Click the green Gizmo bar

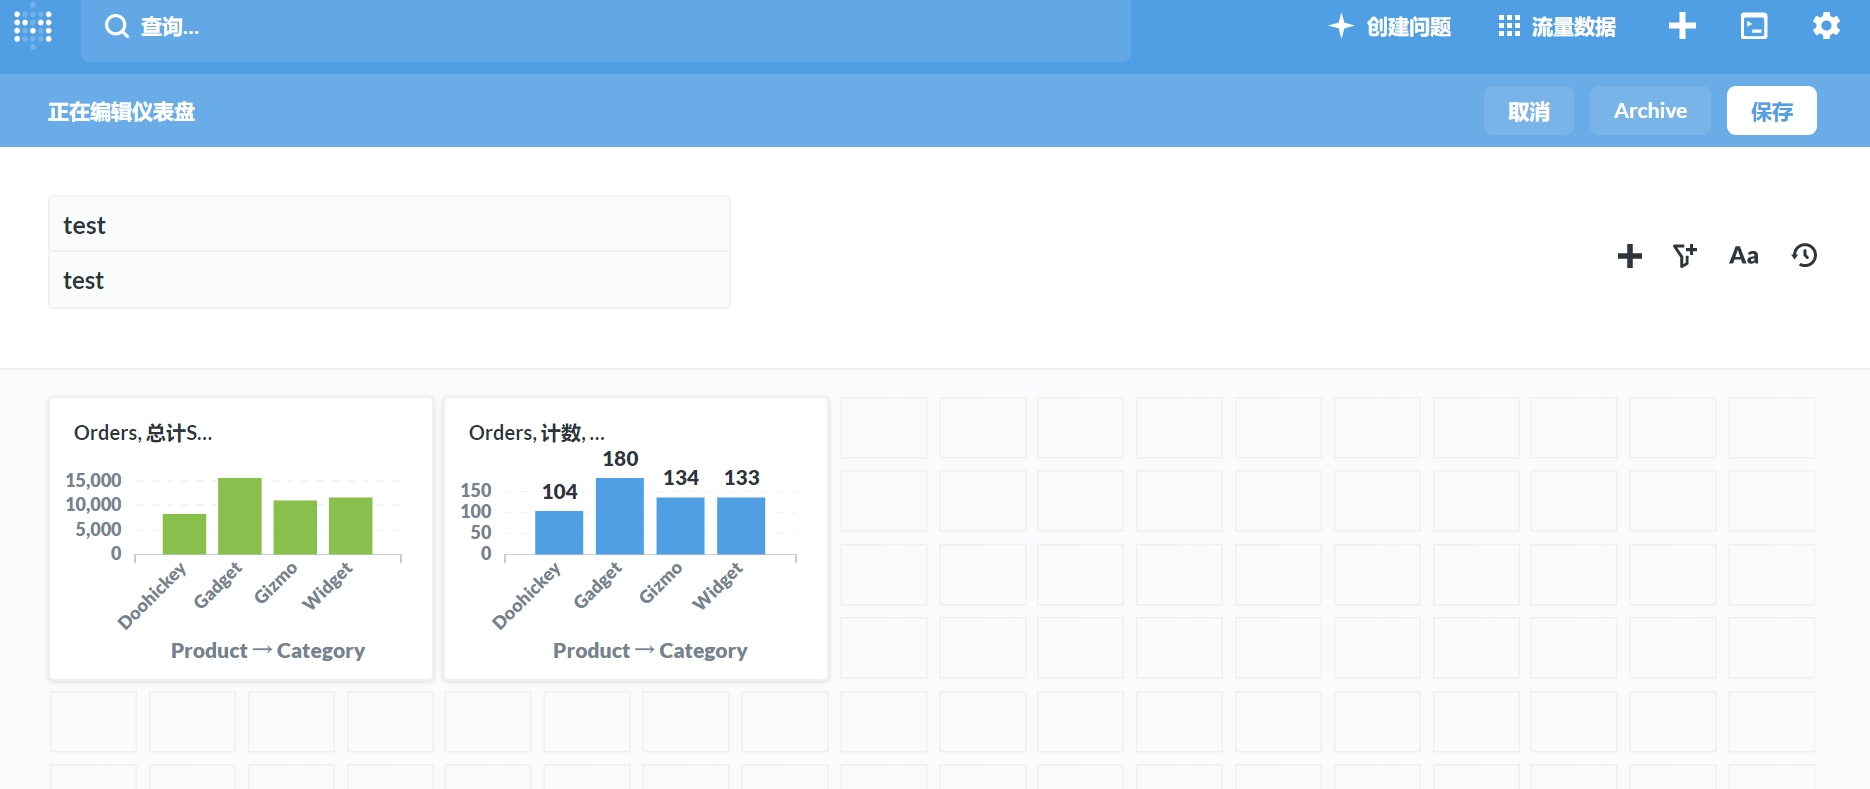pyautogui.click(x=295, y=527)
